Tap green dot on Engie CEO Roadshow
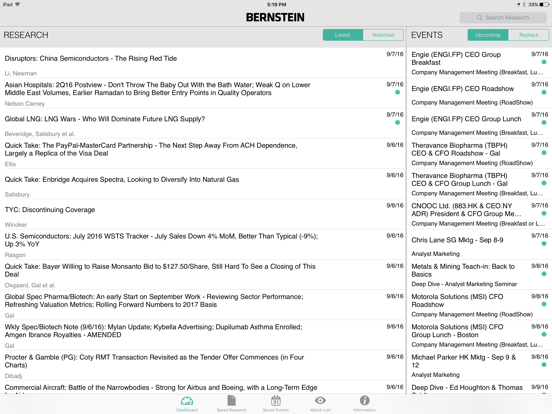The height and width of the screenshot is (414, 552). pyautogui.click(x=544, y=92)
